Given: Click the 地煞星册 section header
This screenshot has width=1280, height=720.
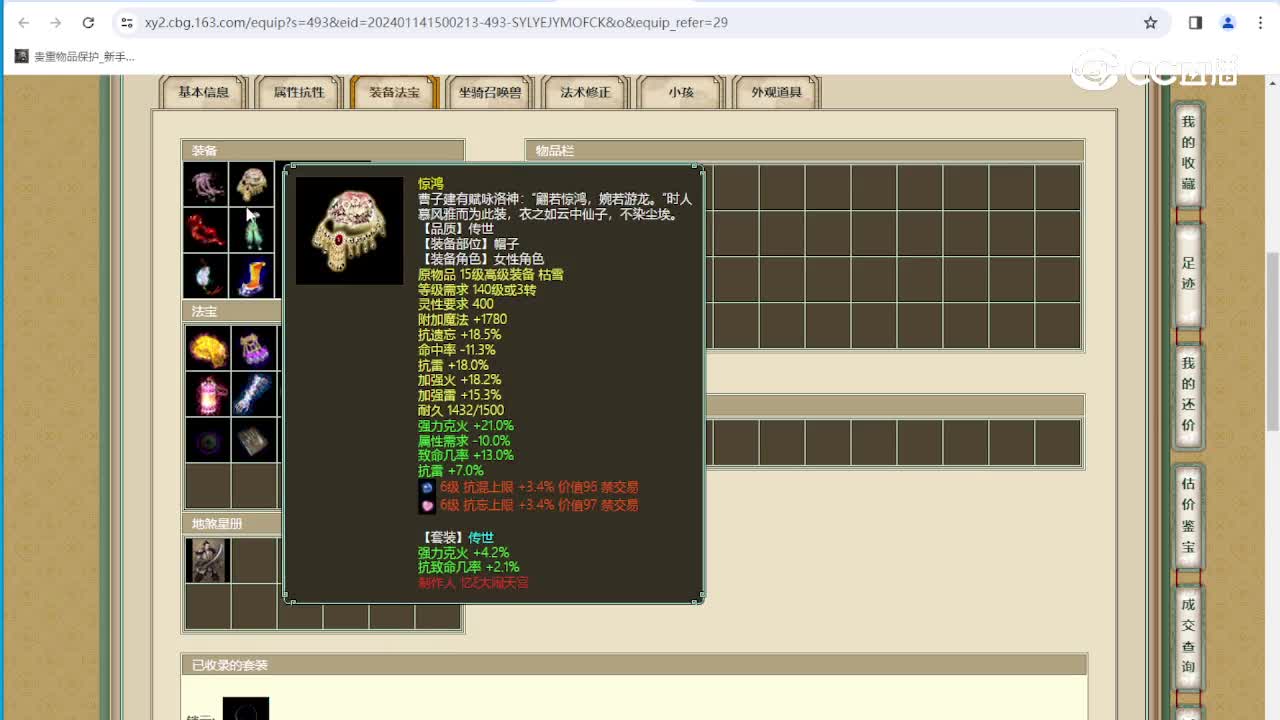Looking at the screenshot, I should pyautogui.click(x=232, y=524).
